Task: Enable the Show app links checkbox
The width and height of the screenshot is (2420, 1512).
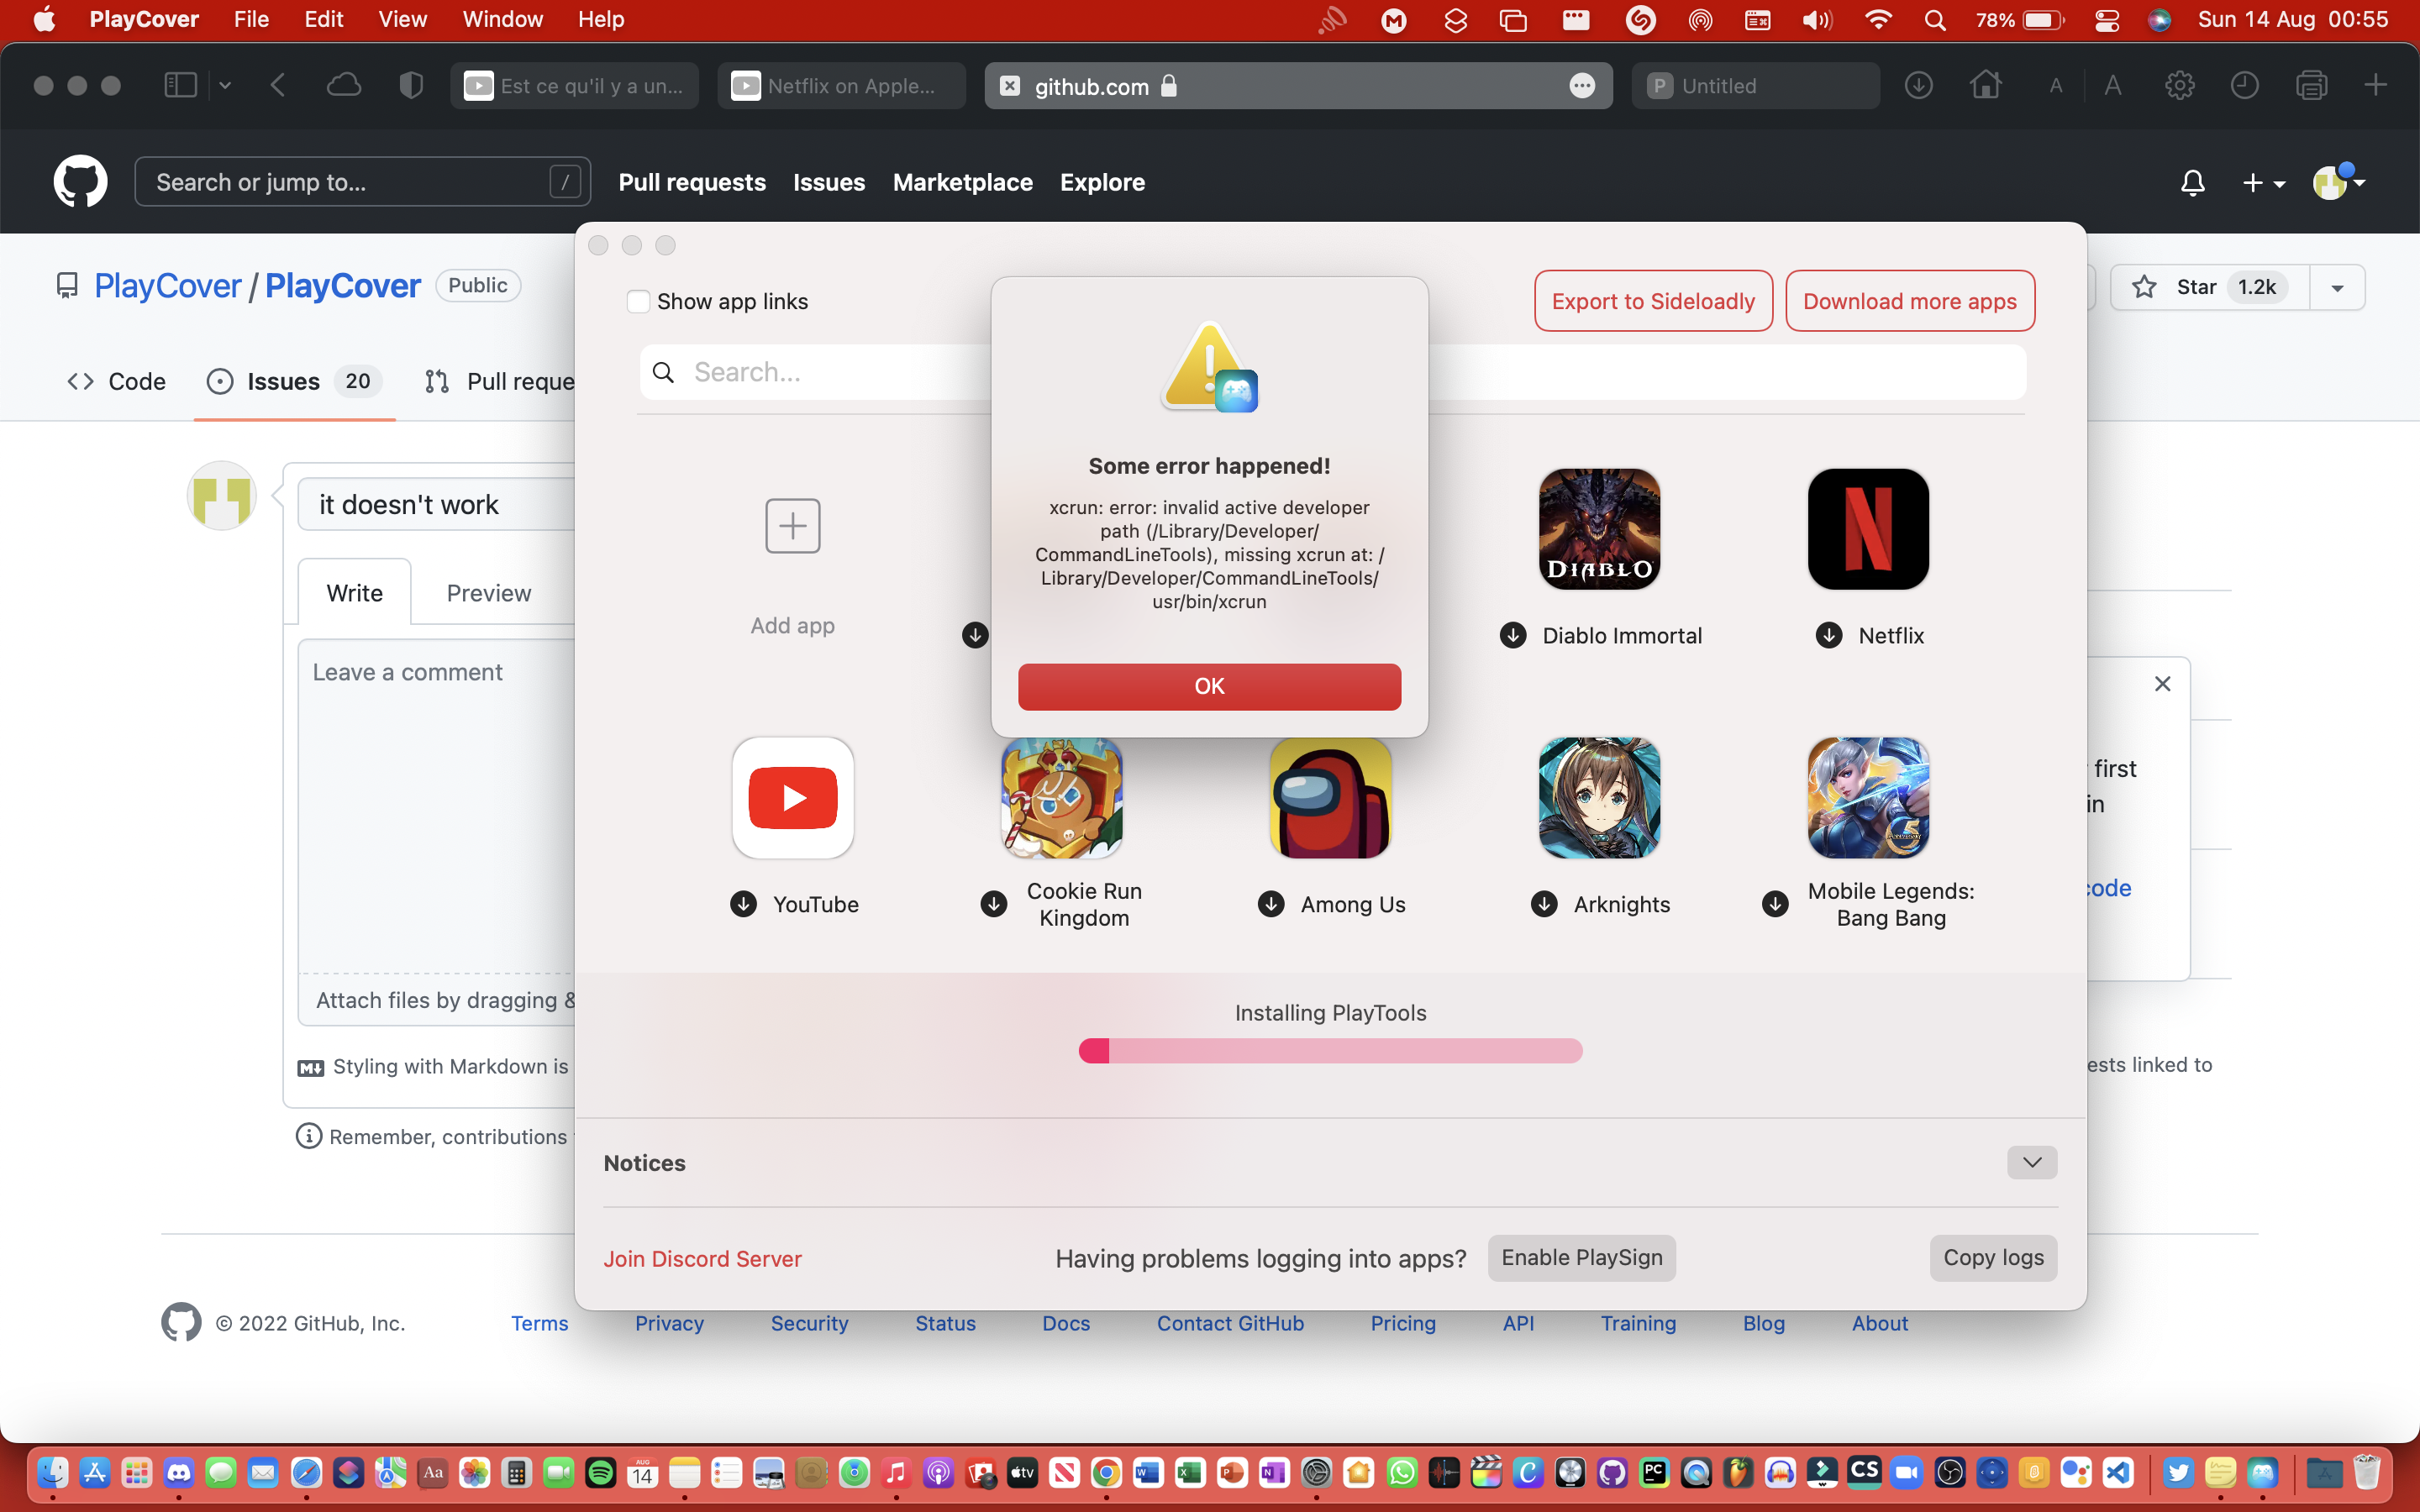Action: (x=639, y=301)
